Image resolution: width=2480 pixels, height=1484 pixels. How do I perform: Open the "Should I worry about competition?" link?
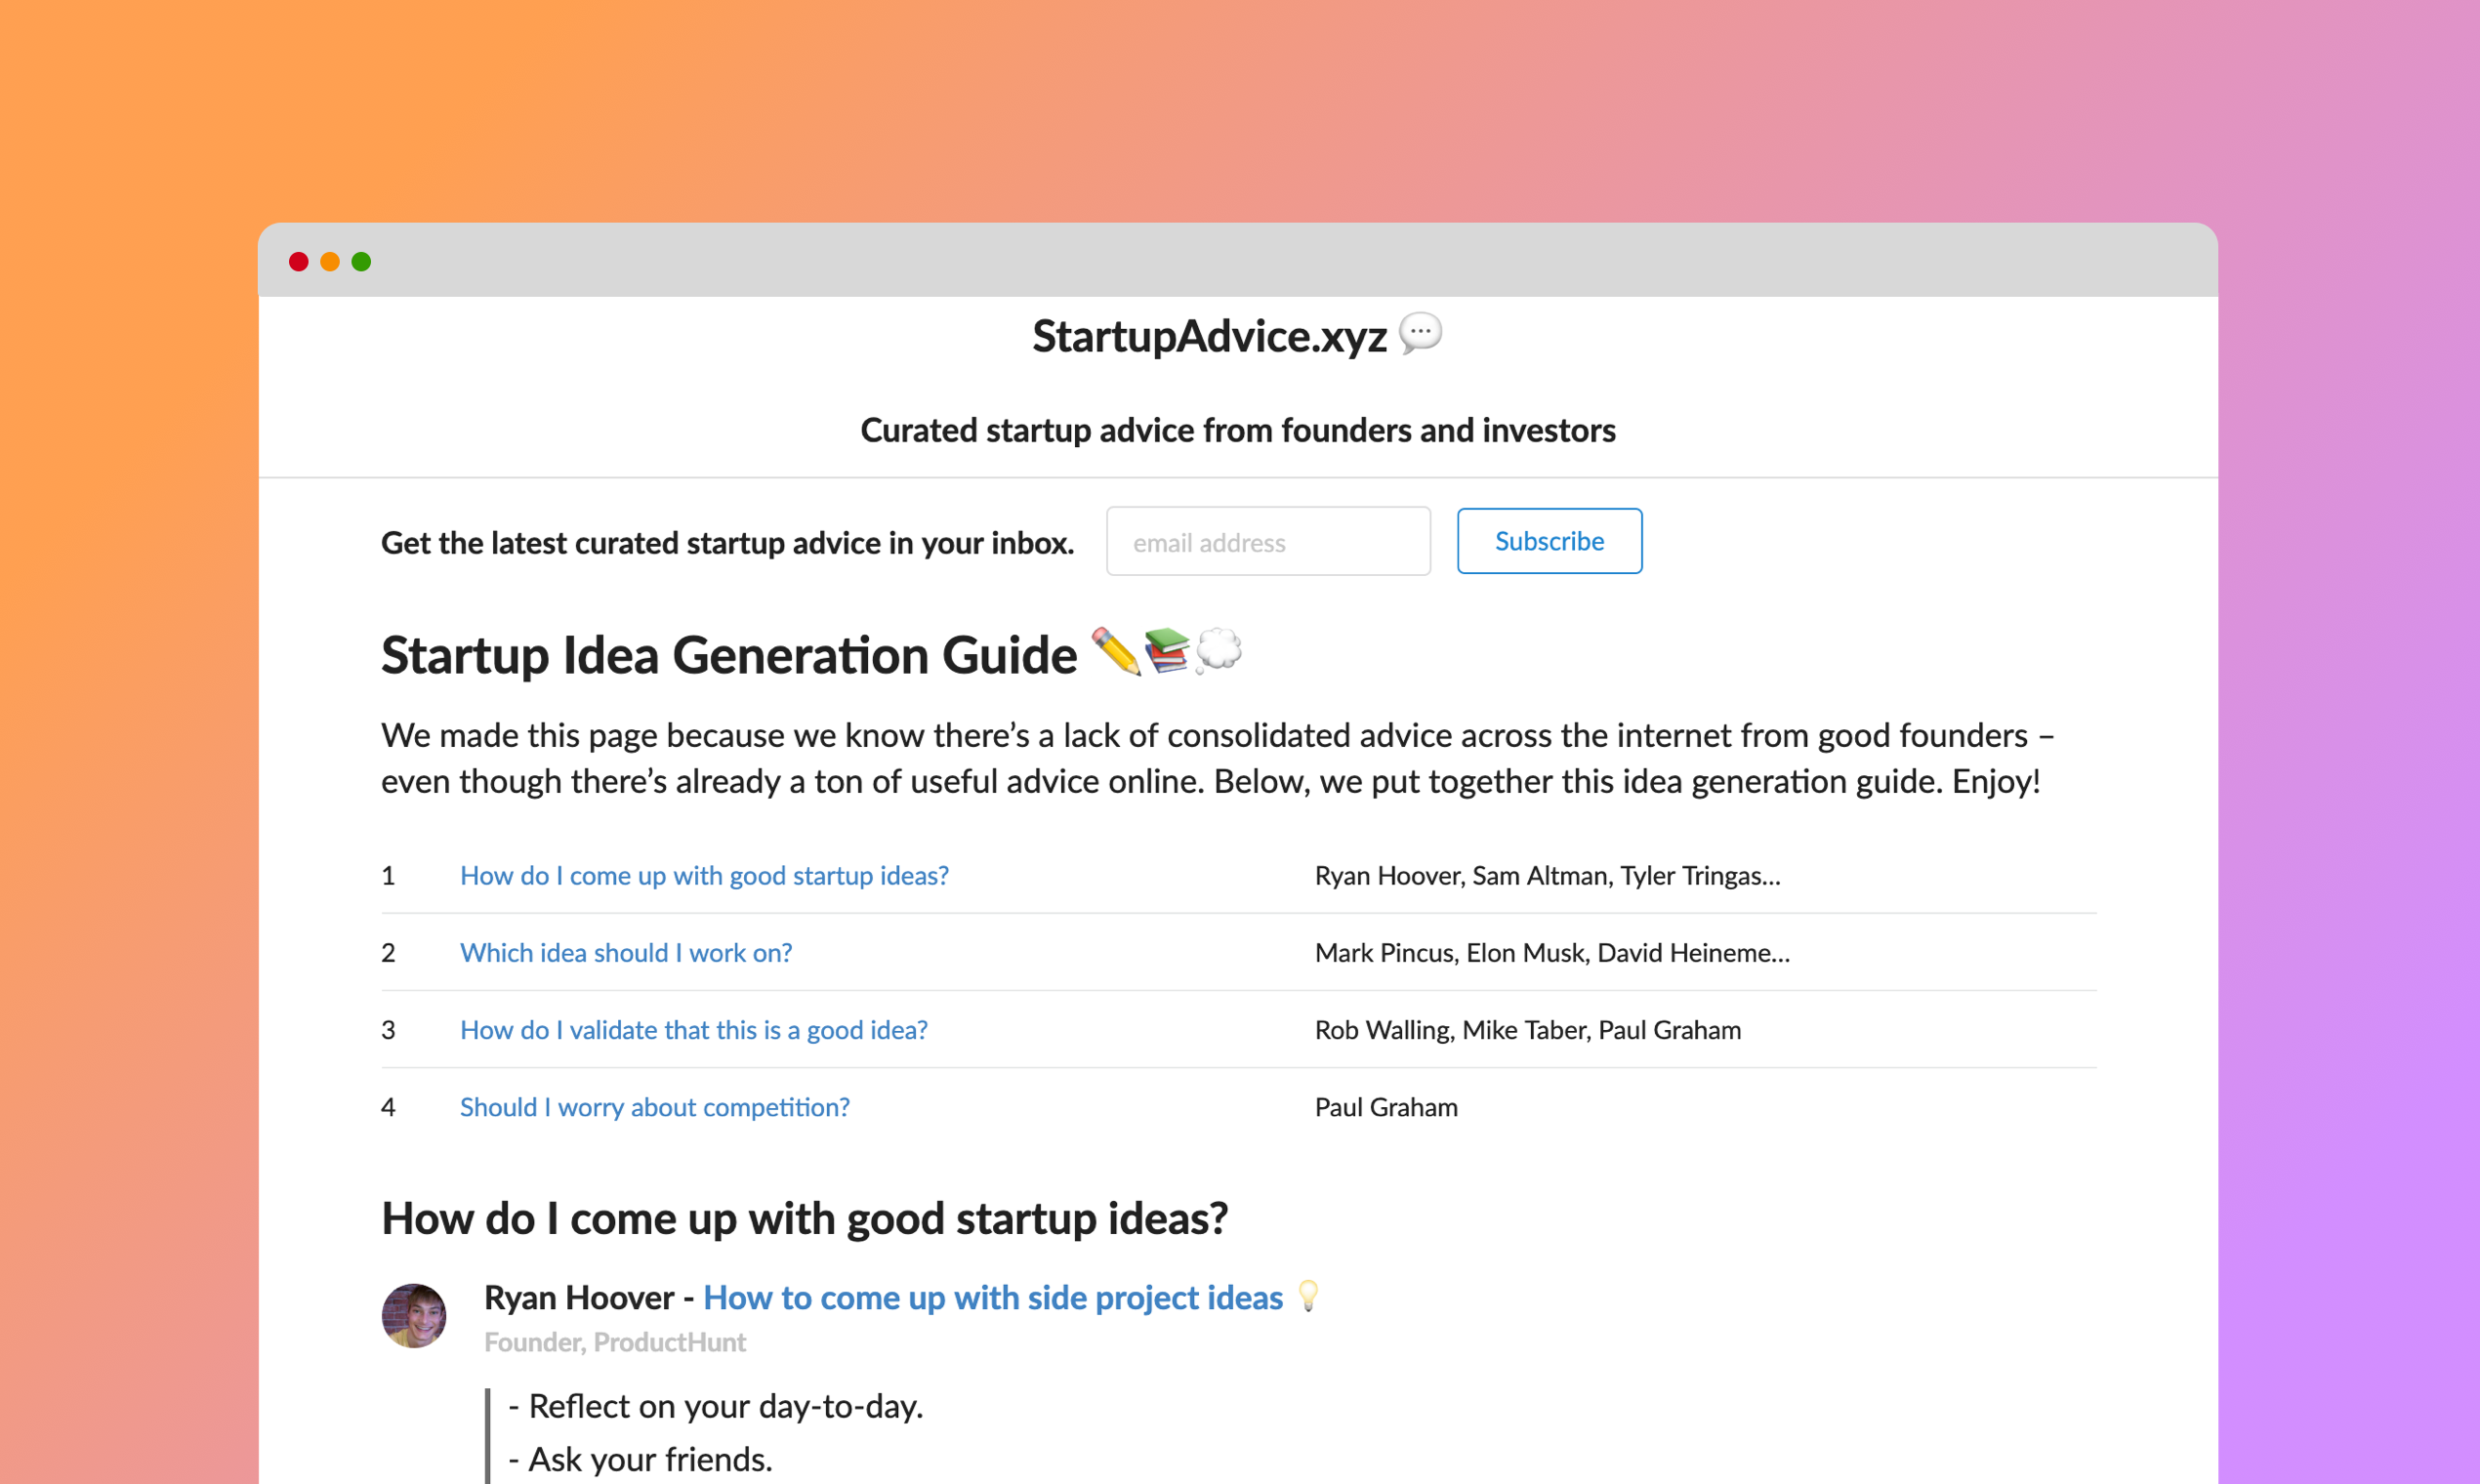pyautogui.click(x=655, y=1107)
